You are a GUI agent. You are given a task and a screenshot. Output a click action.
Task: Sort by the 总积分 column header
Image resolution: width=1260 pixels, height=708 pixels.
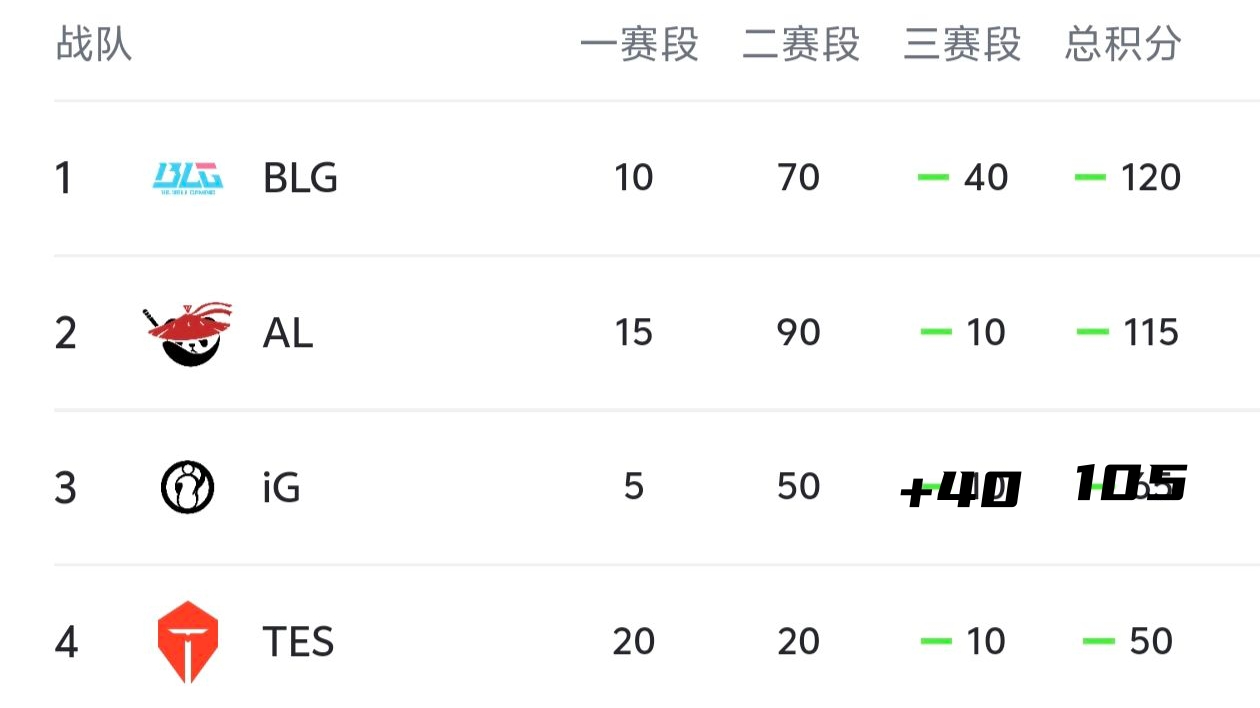1123,45
